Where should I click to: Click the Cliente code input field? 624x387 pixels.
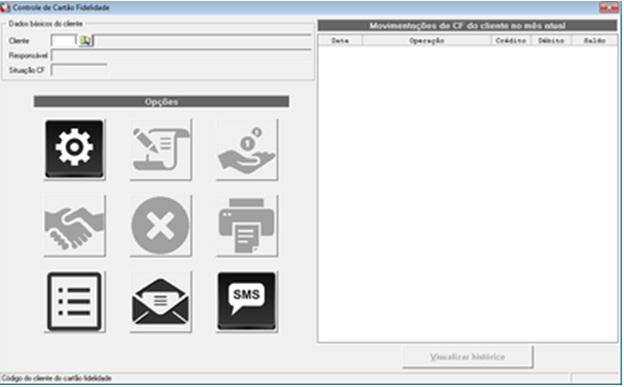tap(63, 41)
